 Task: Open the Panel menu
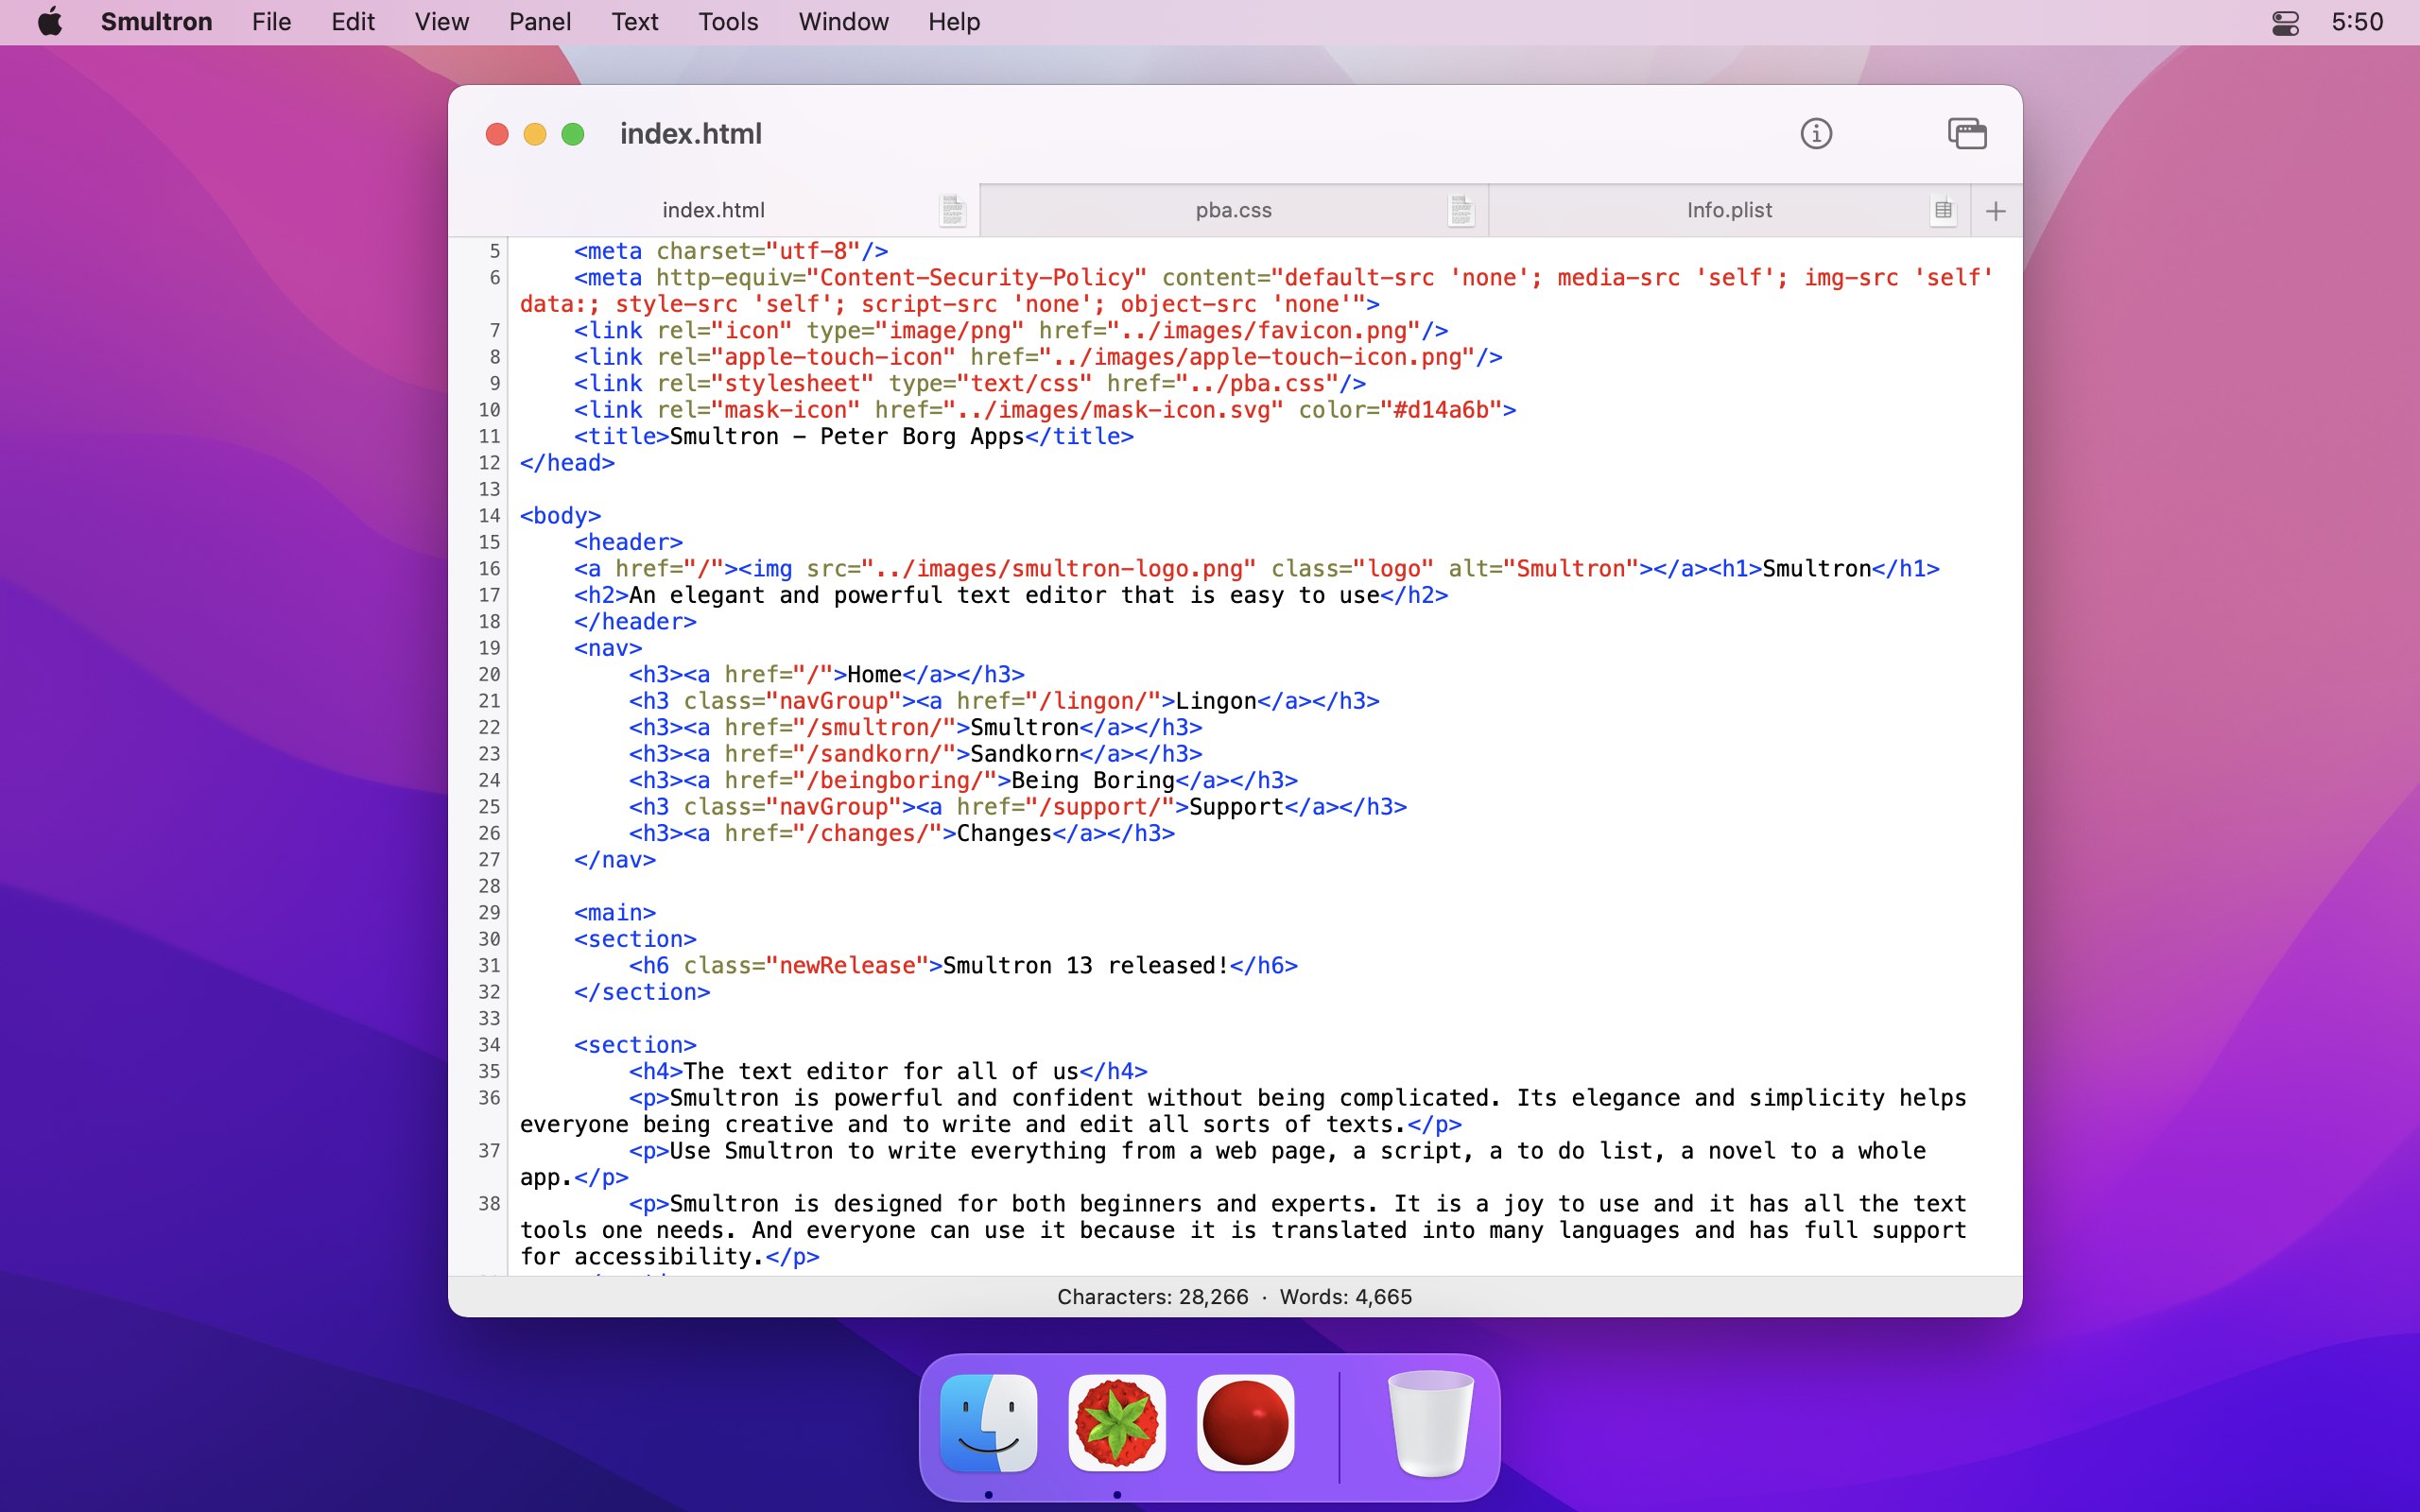pos(540,22)
